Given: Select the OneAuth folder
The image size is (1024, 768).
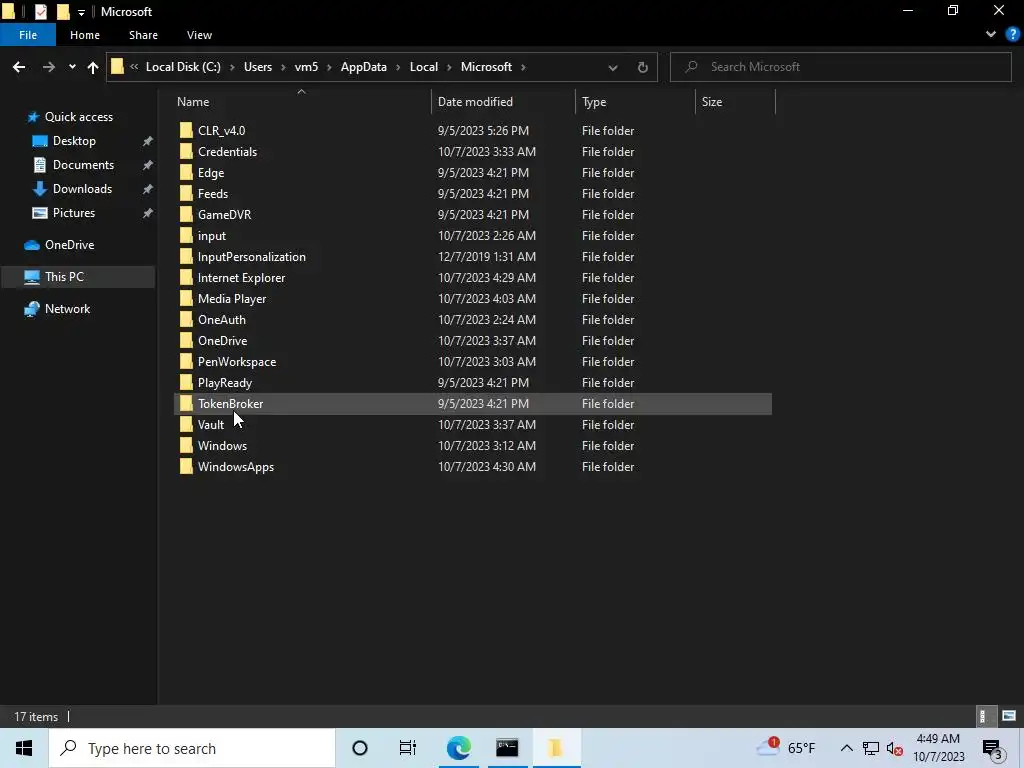Looking at the screenshot, I should (x=222, y=320).
